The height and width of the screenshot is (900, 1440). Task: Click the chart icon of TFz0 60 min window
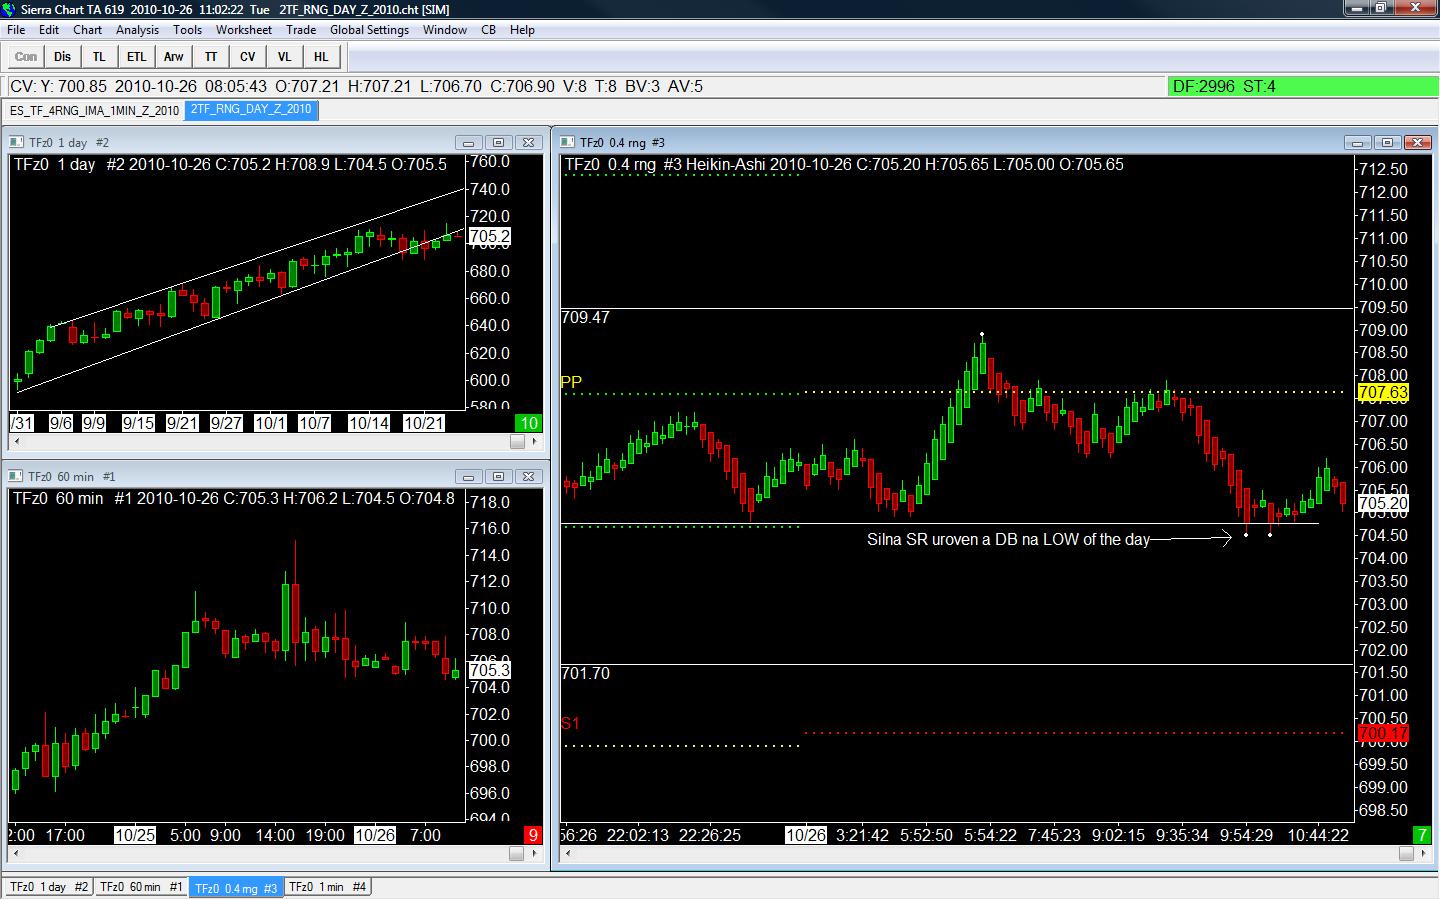tap(17, 477)
